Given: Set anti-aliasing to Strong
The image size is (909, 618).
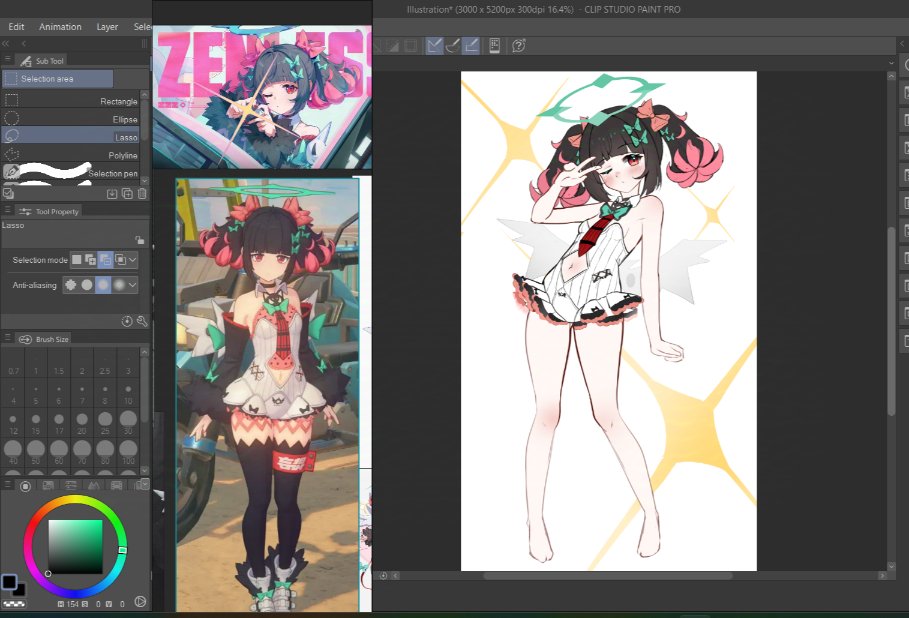Looking at the screenshot, I should click(119, 285).
